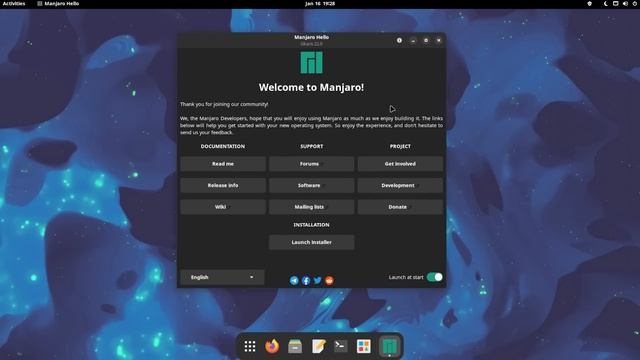
Task: Click the INSTALLATION section heading
Action: click(311, 225)
